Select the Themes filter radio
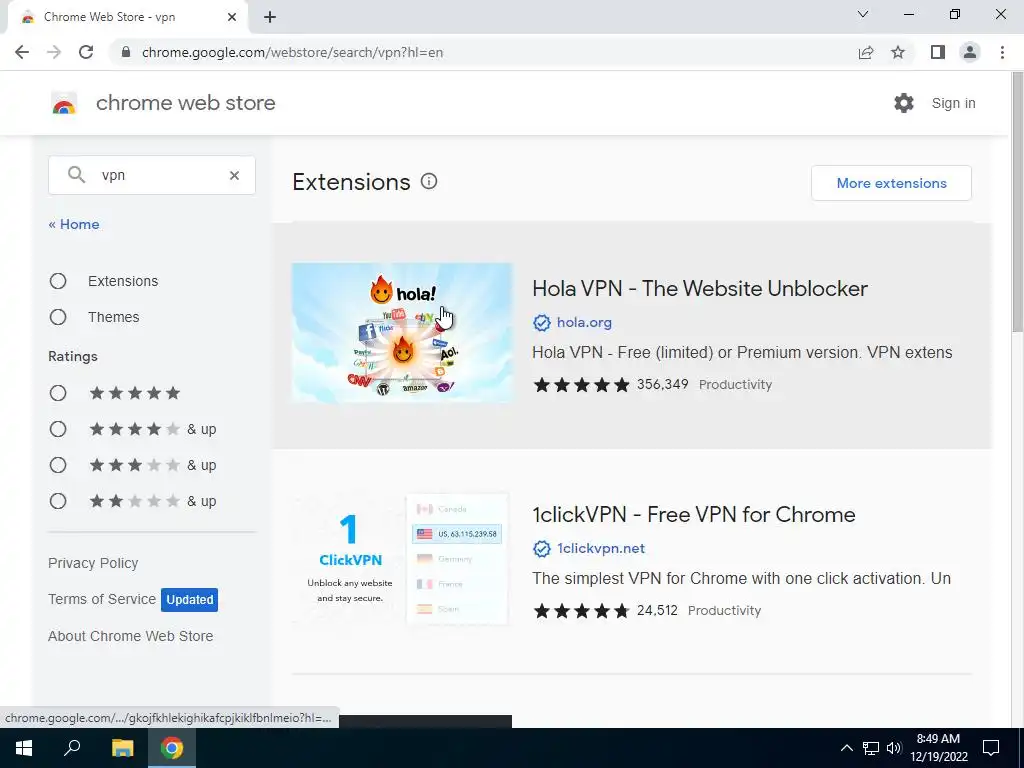 pyautogui.click(x=58, y=317)
